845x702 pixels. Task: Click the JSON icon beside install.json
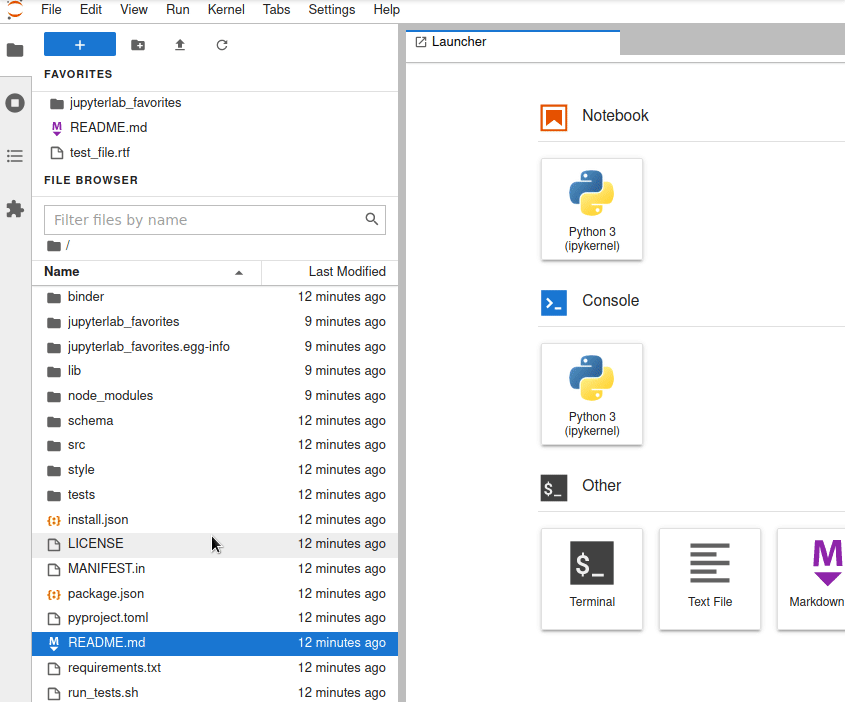coord(54,520)
